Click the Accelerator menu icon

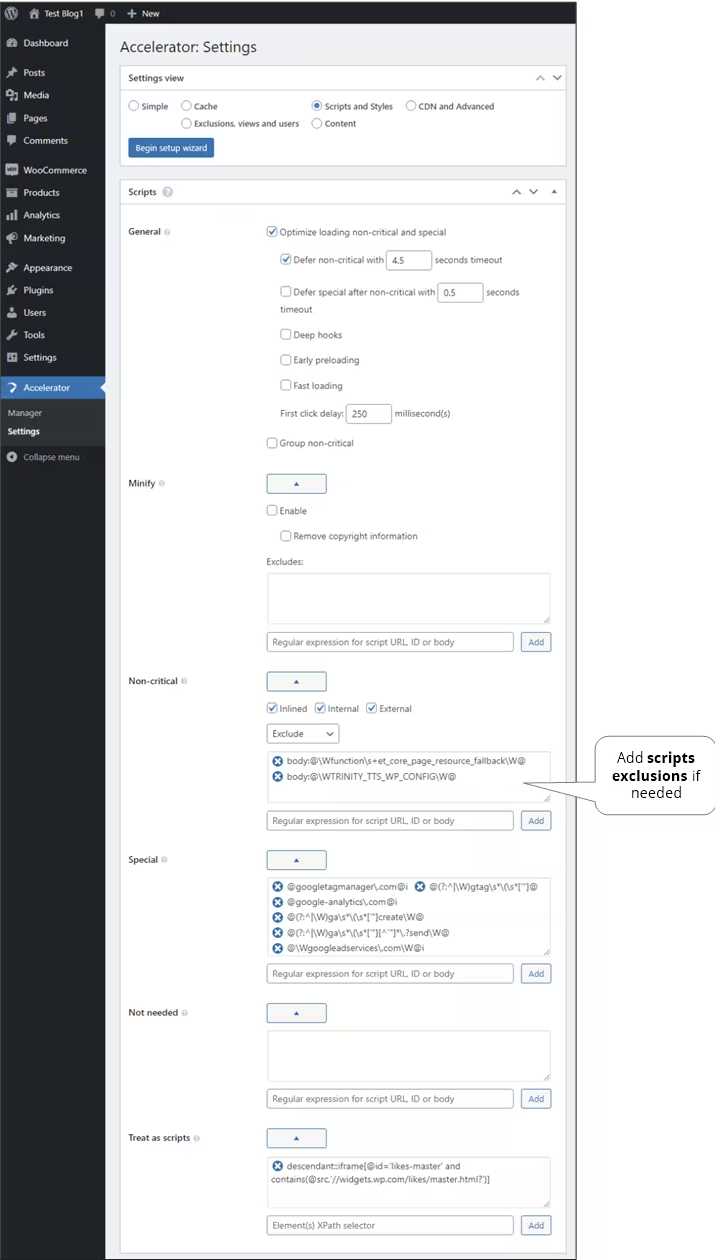click(x=12, y=388)
